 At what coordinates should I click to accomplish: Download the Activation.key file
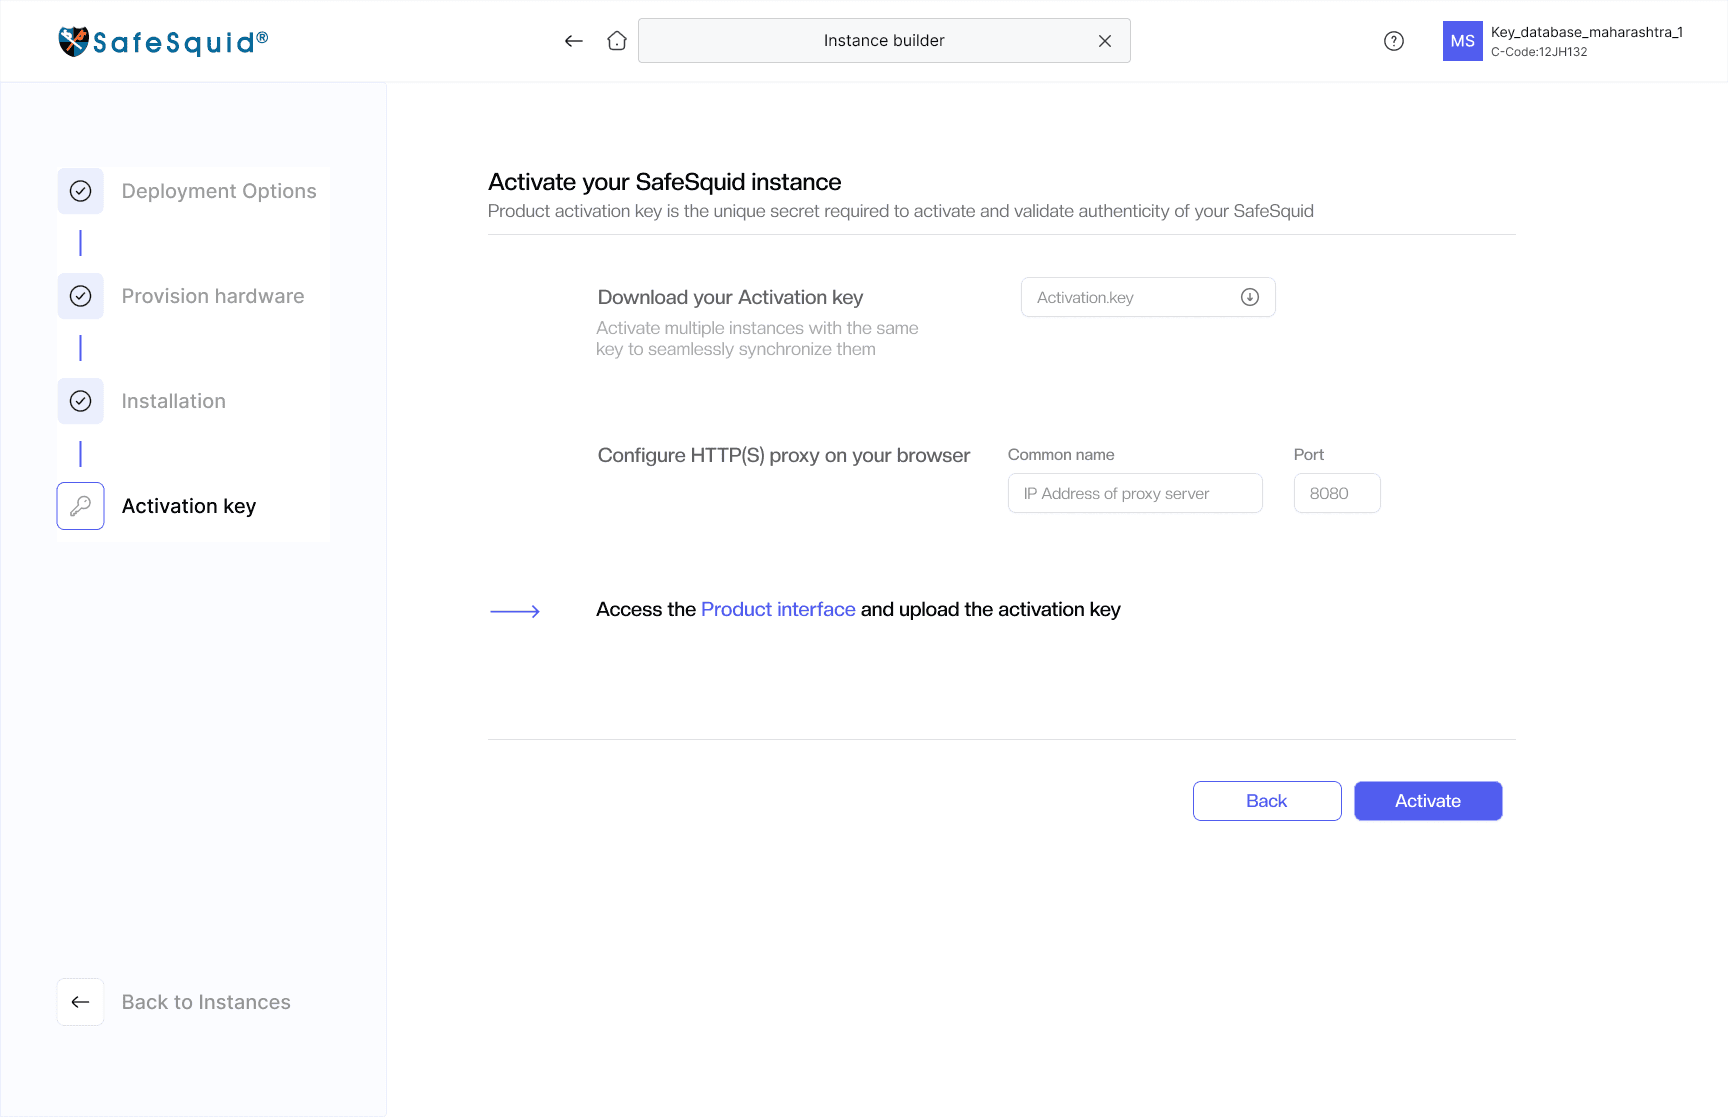point(1250,297)
